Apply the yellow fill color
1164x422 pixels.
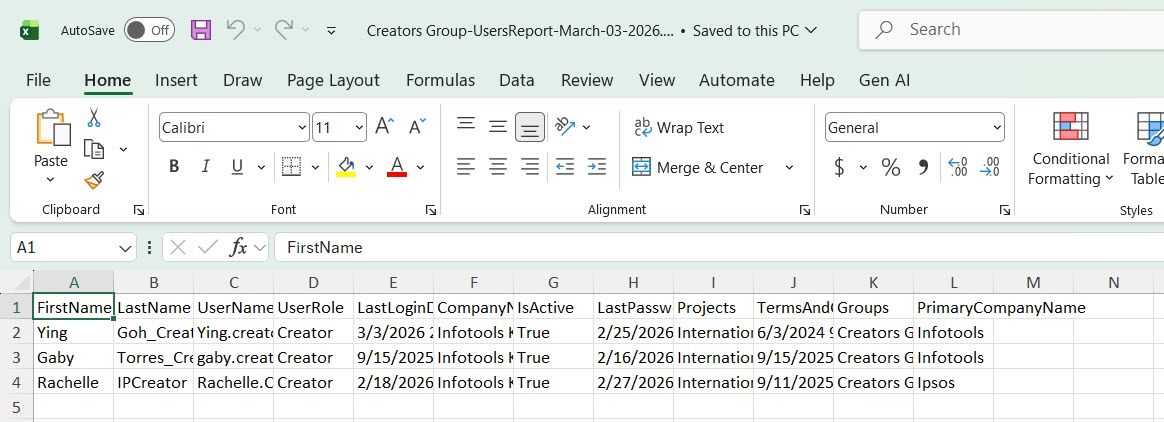pyautogui.click(x=346, y=167)
